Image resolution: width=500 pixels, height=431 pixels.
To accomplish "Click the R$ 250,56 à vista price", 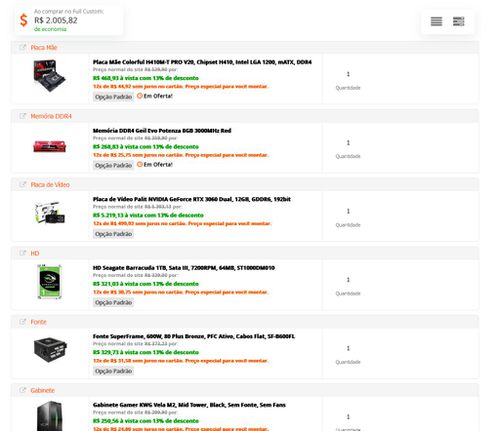I will click(x=146, y=421).
